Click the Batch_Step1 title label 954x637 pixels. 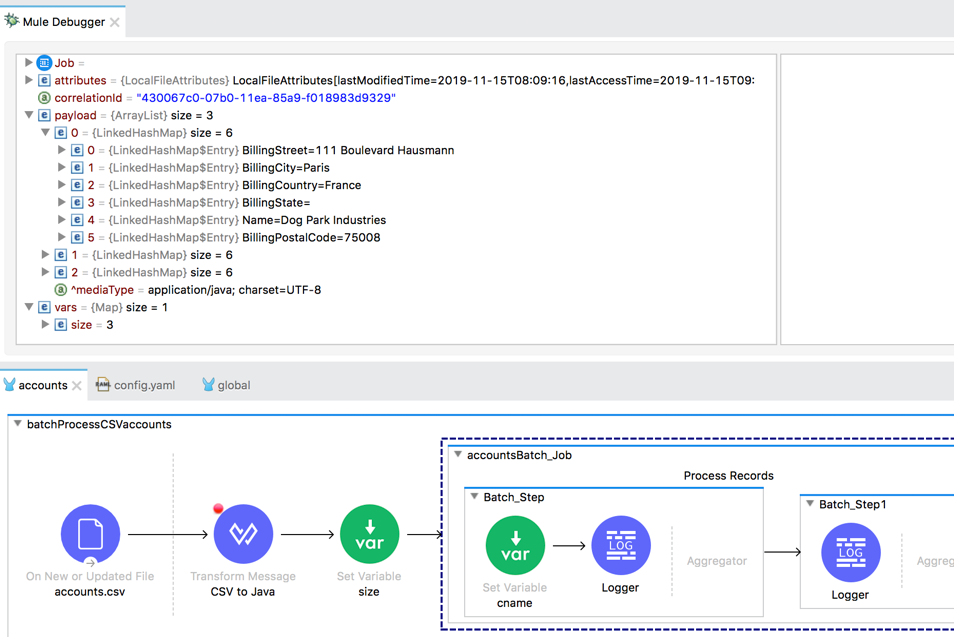[x=852, y=504]
